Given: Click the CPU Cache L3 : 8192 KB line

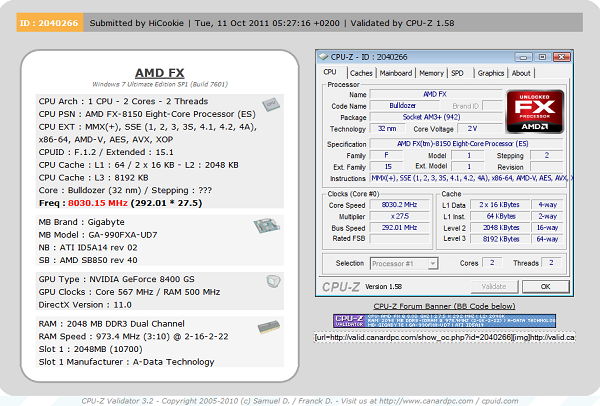Looking at the screenshot, I should [x=93, y=178].
